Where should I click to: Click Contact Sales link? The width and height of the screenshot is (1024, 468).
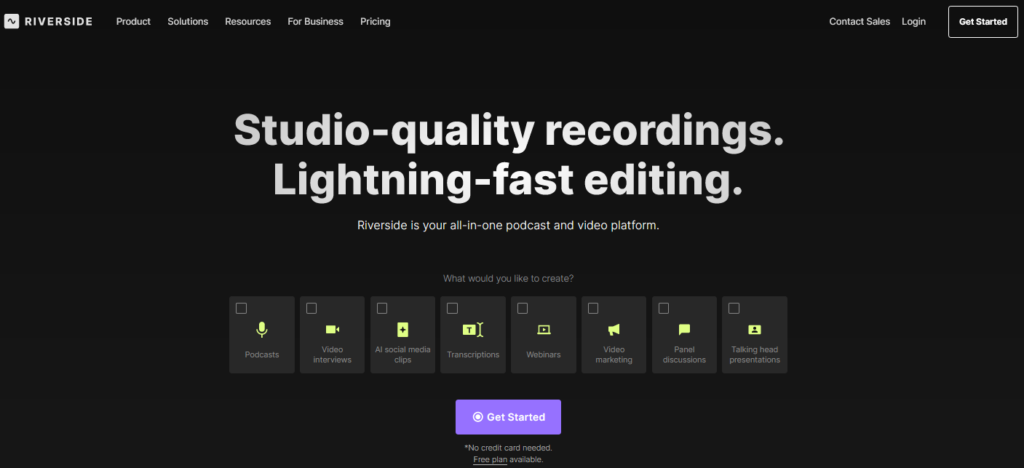click(x=859, y=22)
